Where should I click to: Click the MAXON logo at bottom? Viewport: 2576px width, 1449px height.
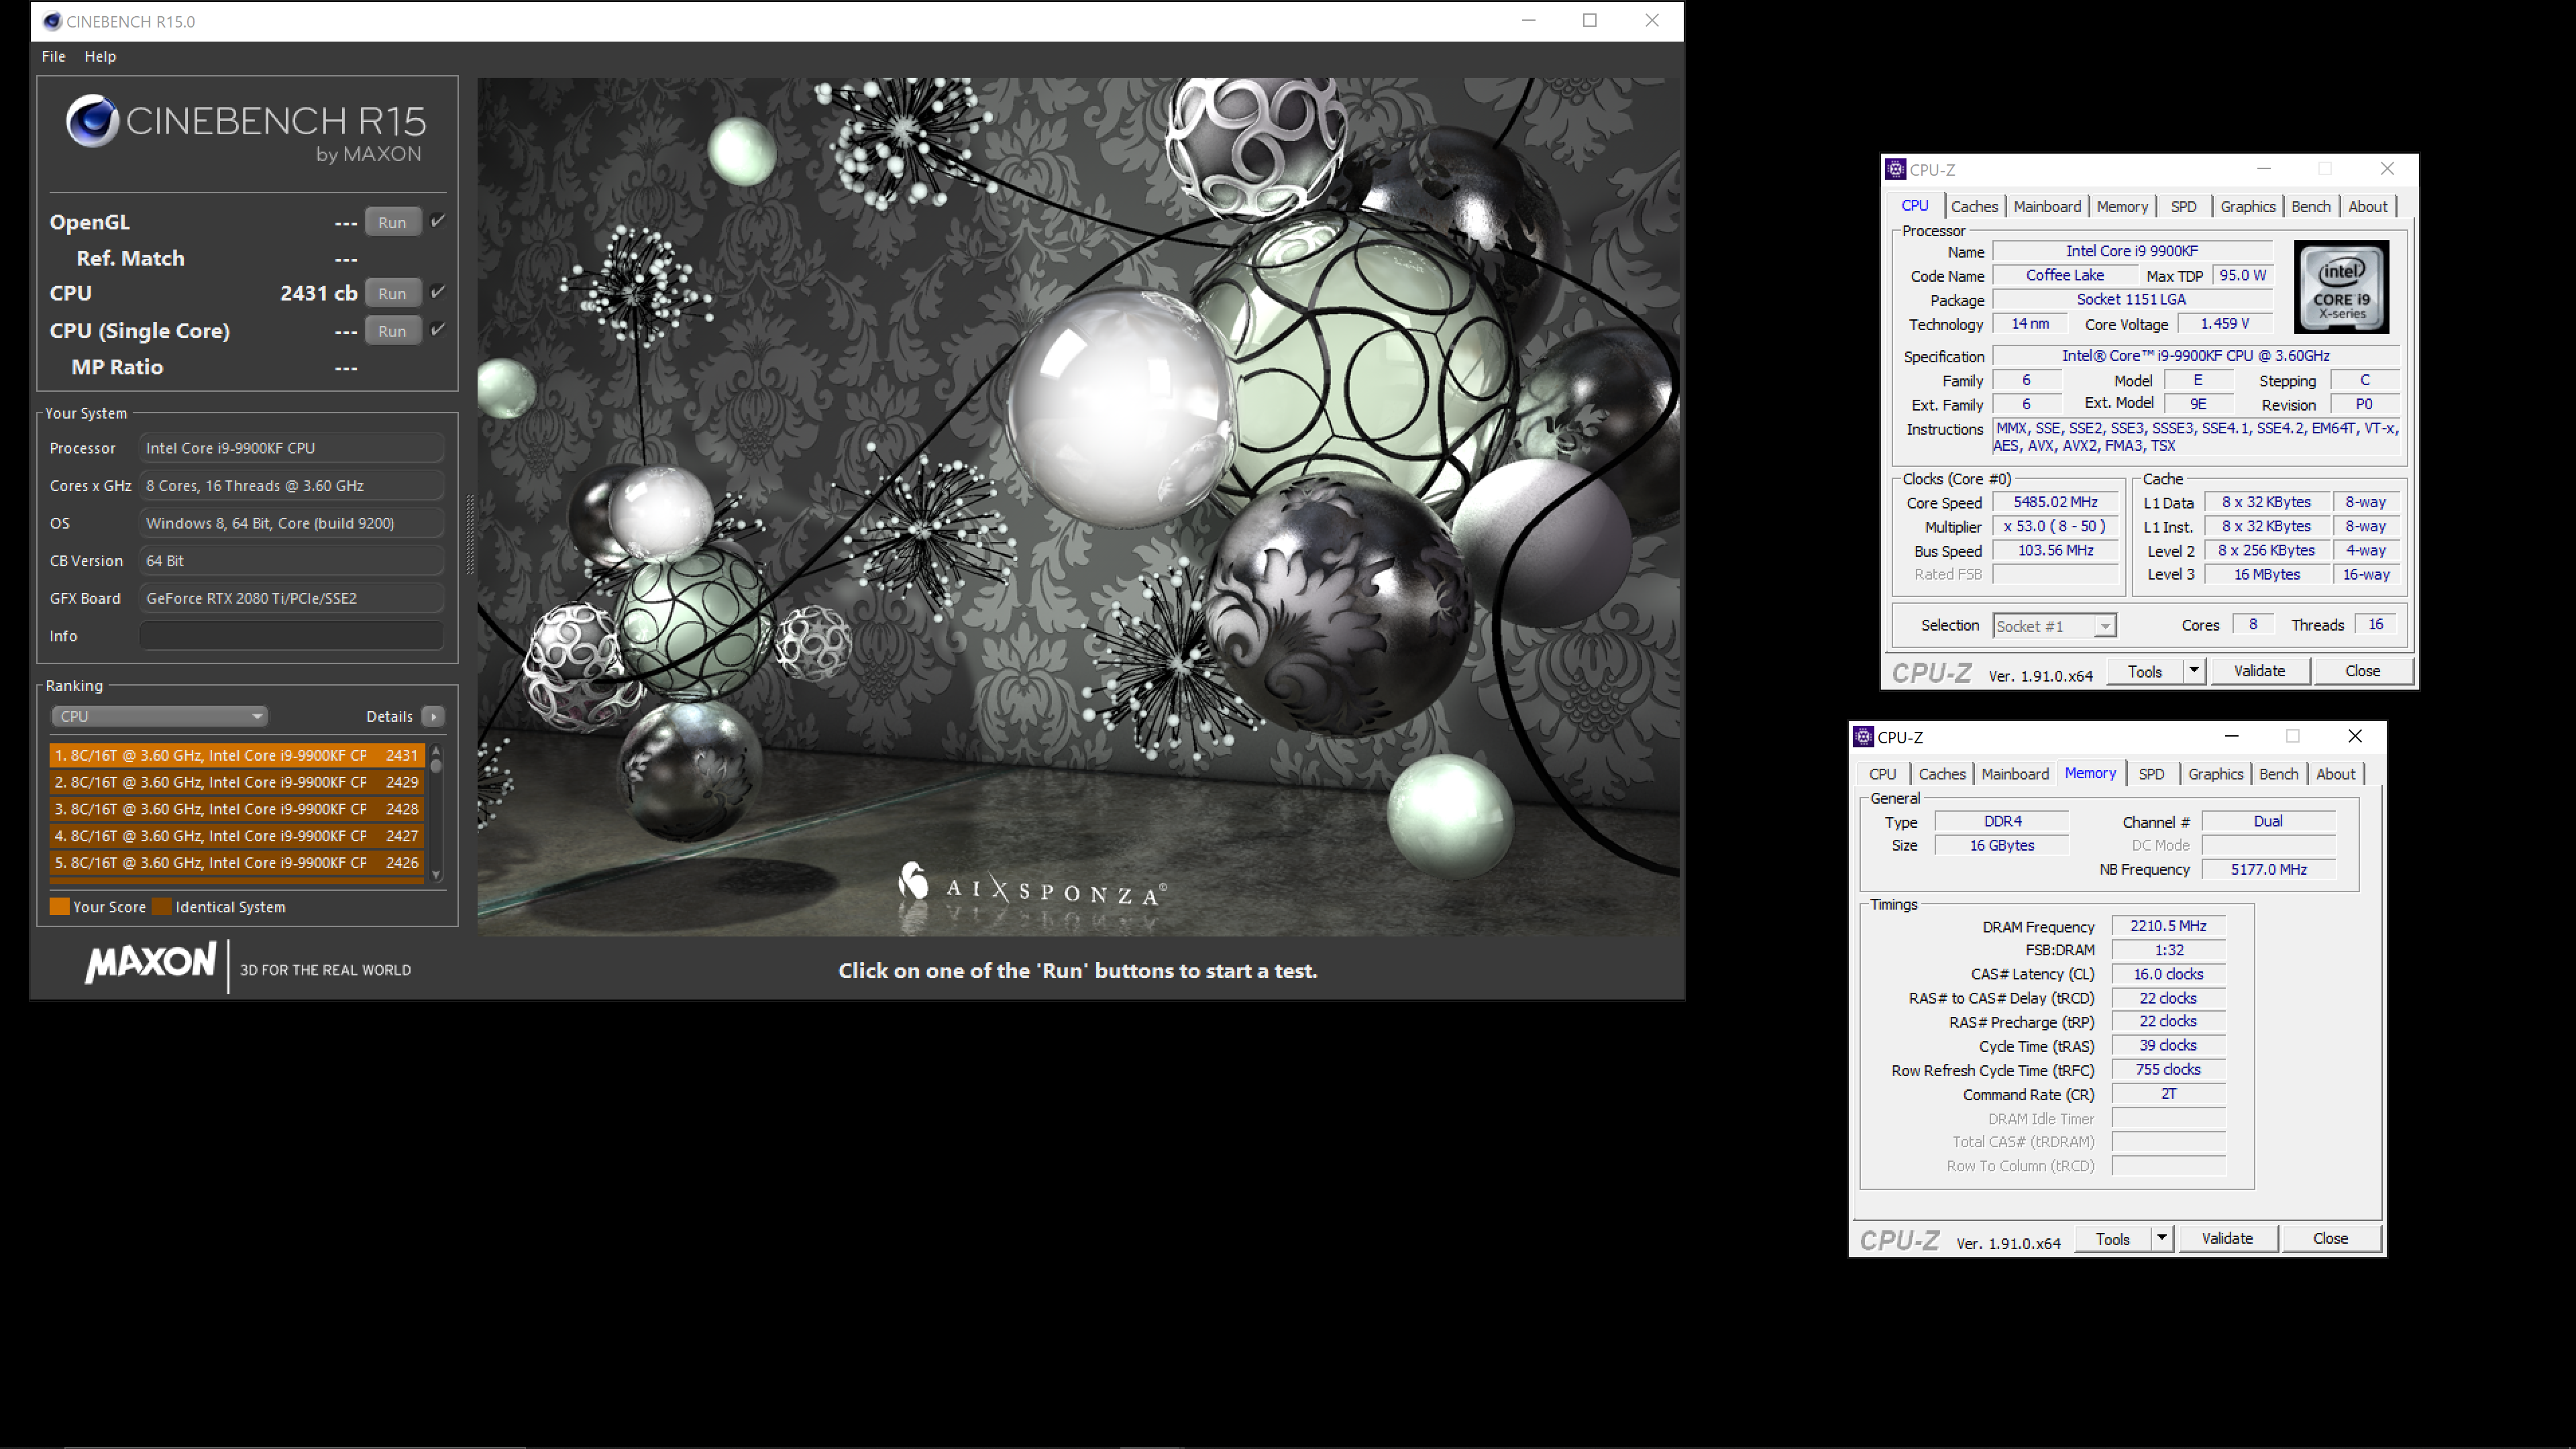coord(150,963)
